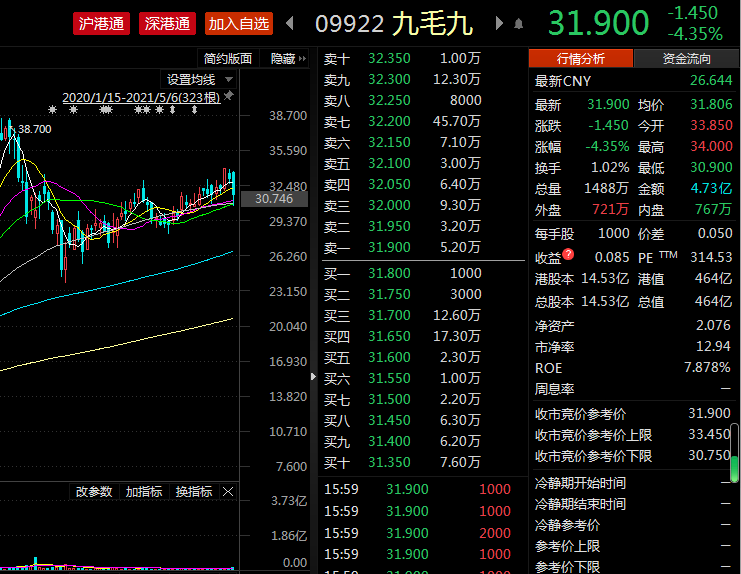Switch to the 资金流向 tab
Screen dimensions: 741x574
point(687,59)
